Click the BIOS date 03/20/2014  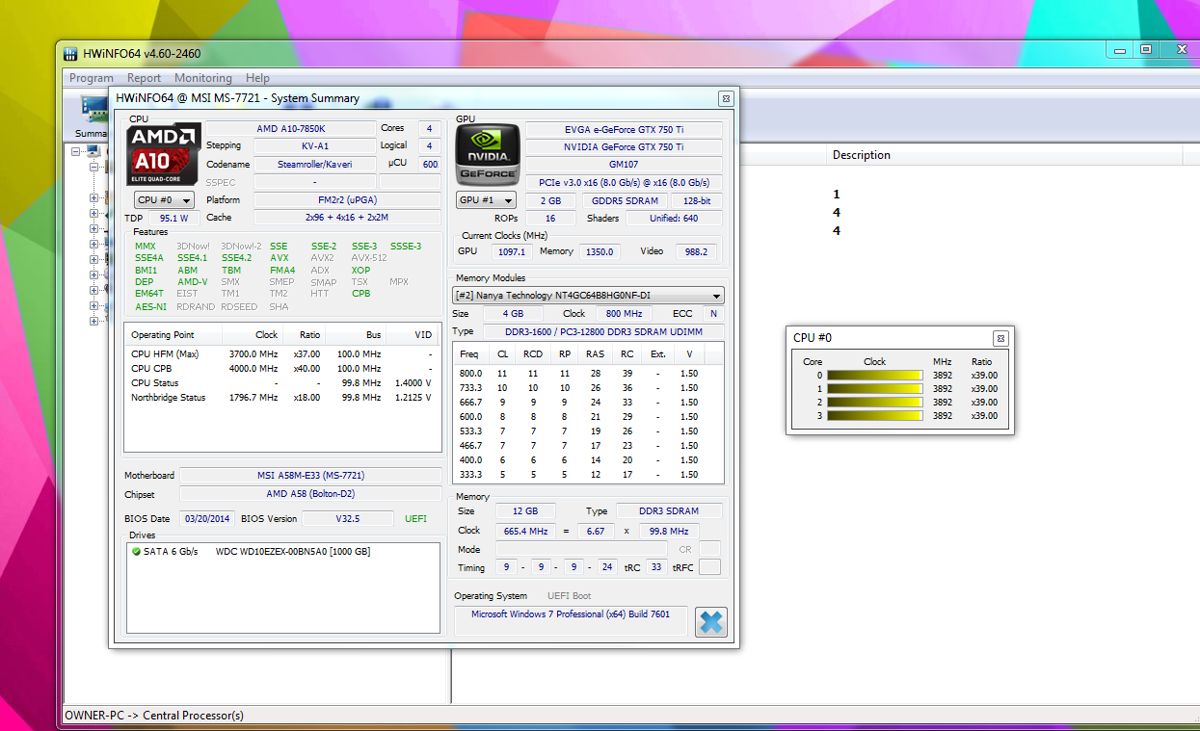click(205, 518)
